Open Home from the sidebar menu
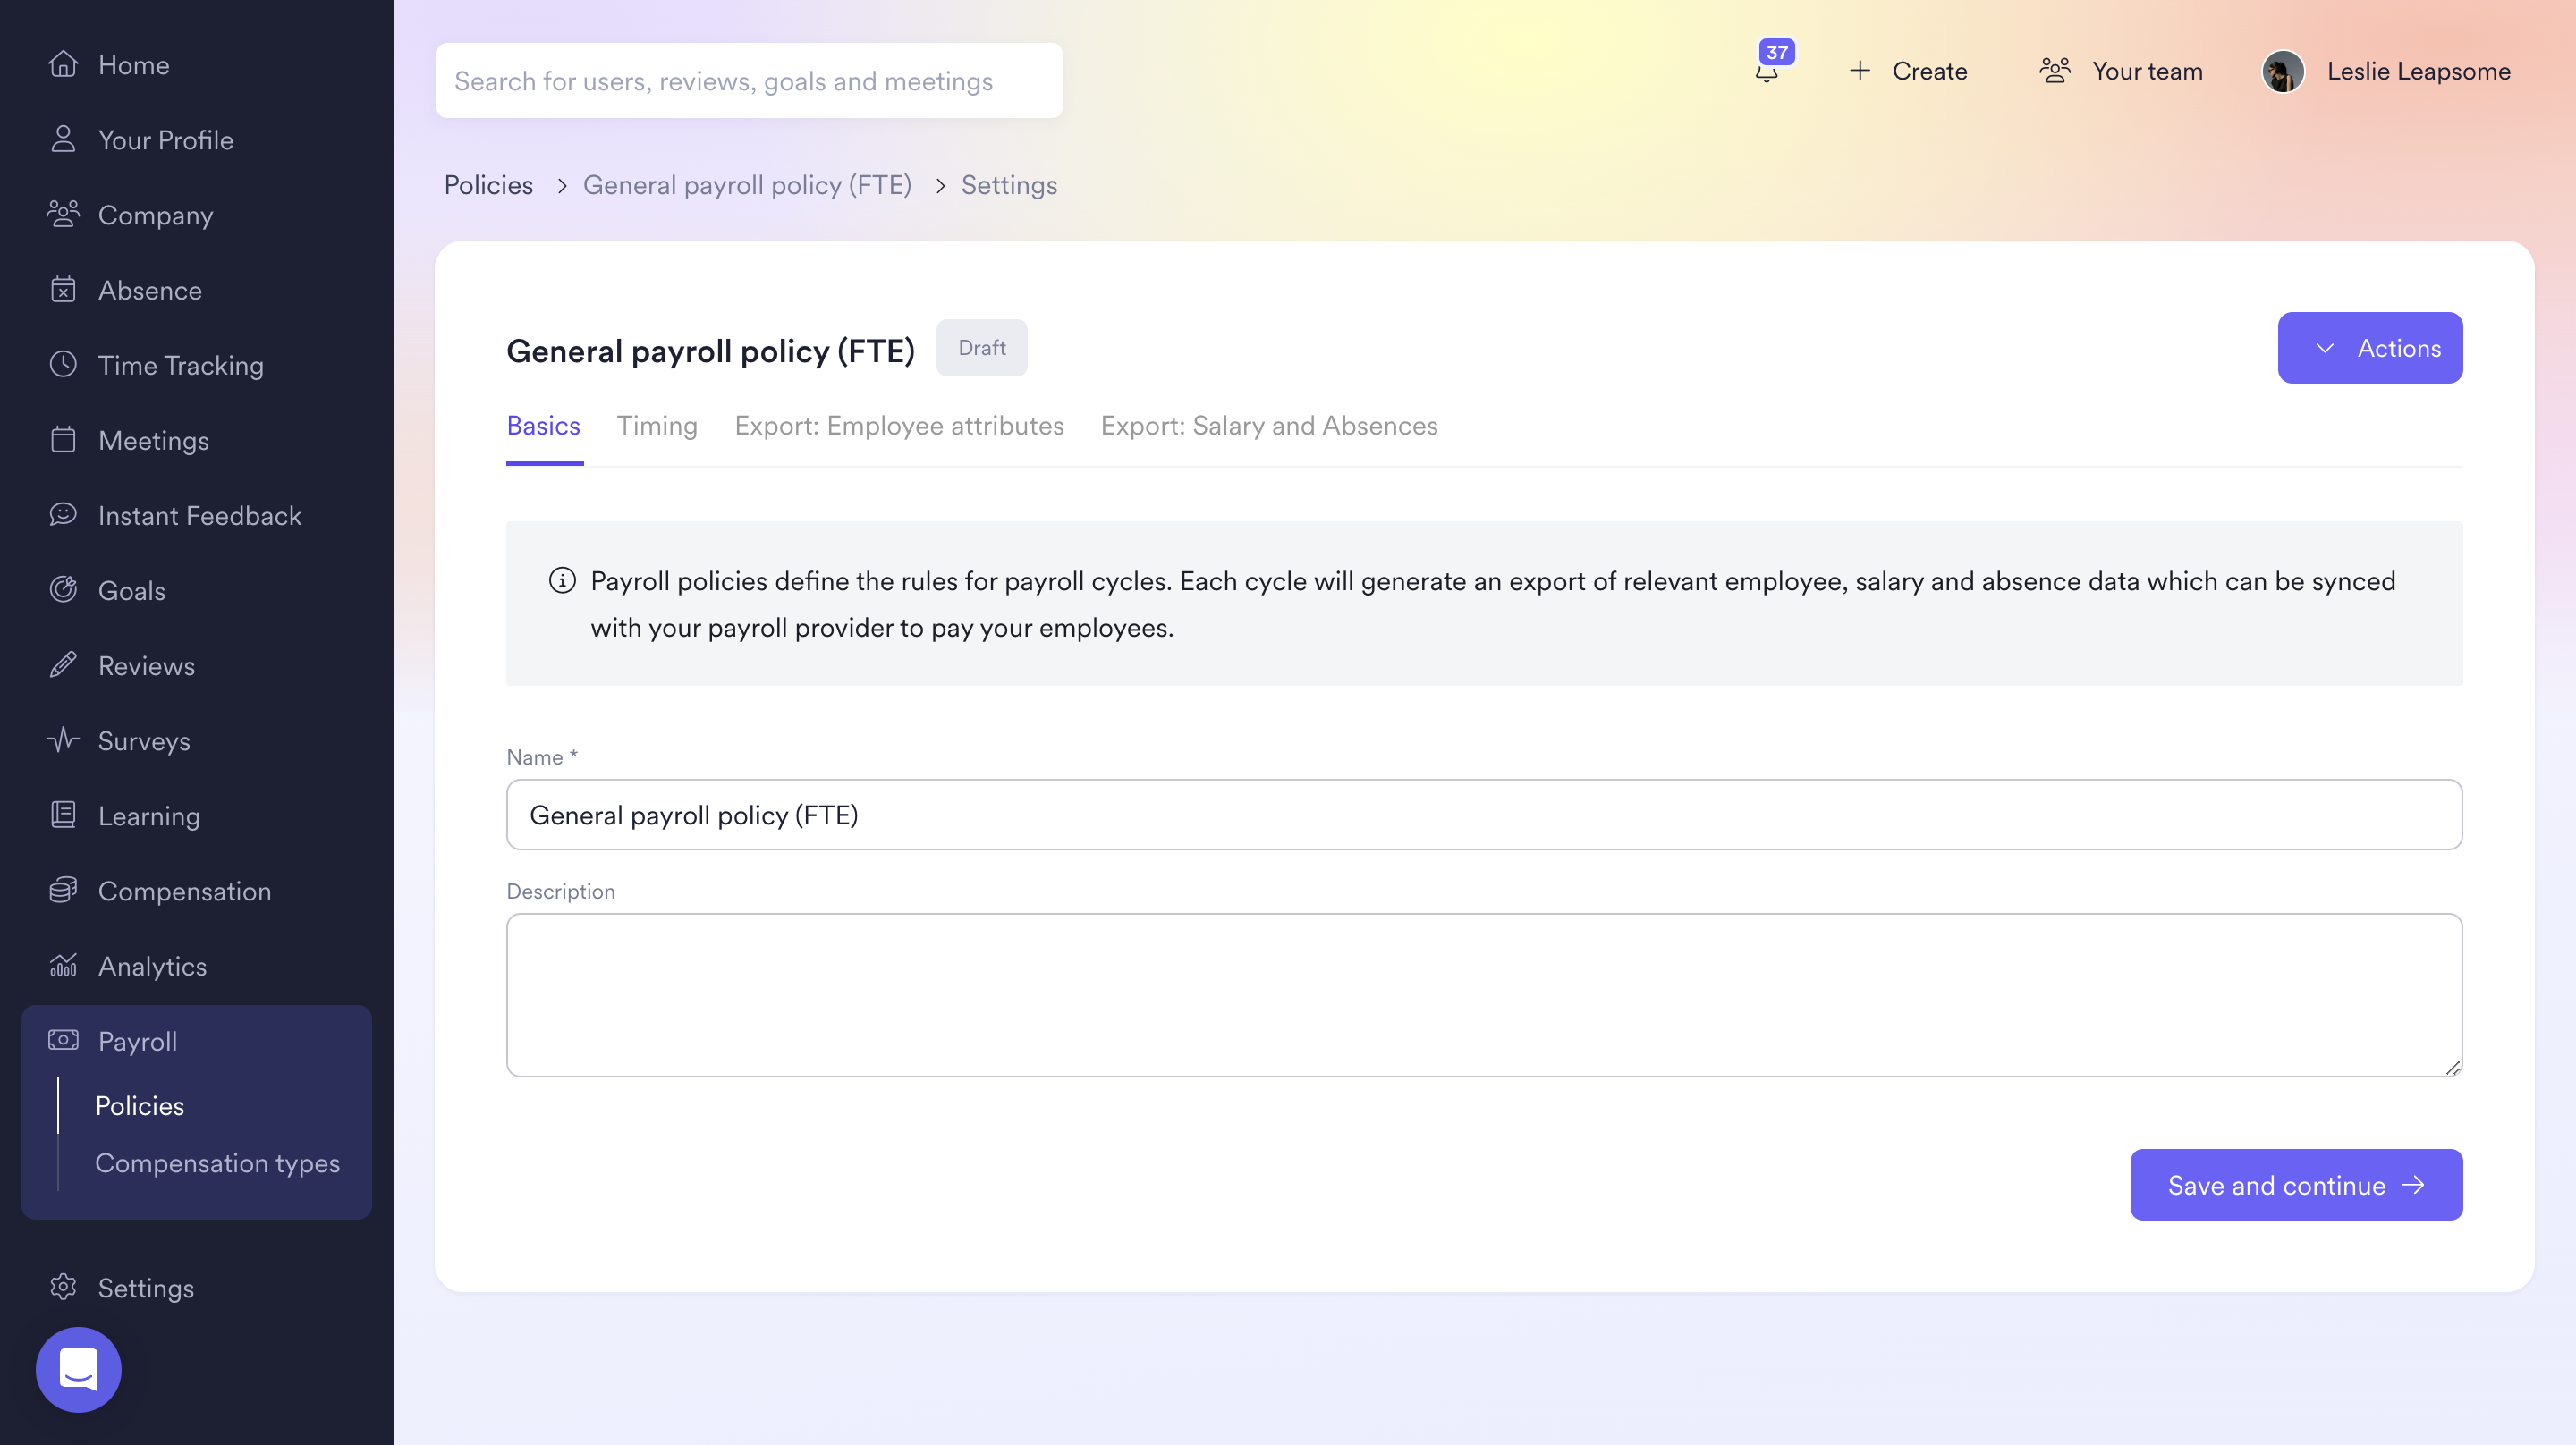Screen dimensions: 2576x1445 pos(134,65)
